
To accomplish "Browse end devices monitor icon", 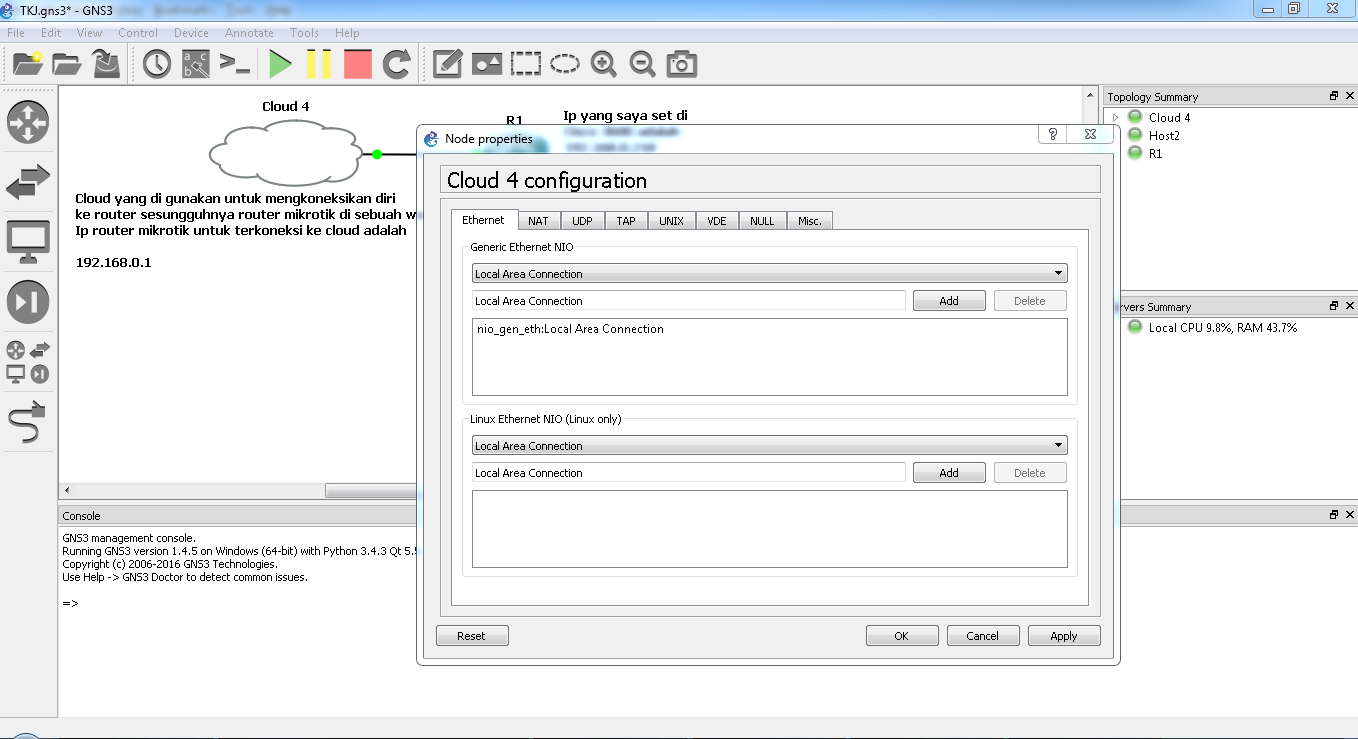I will [28, 241].
